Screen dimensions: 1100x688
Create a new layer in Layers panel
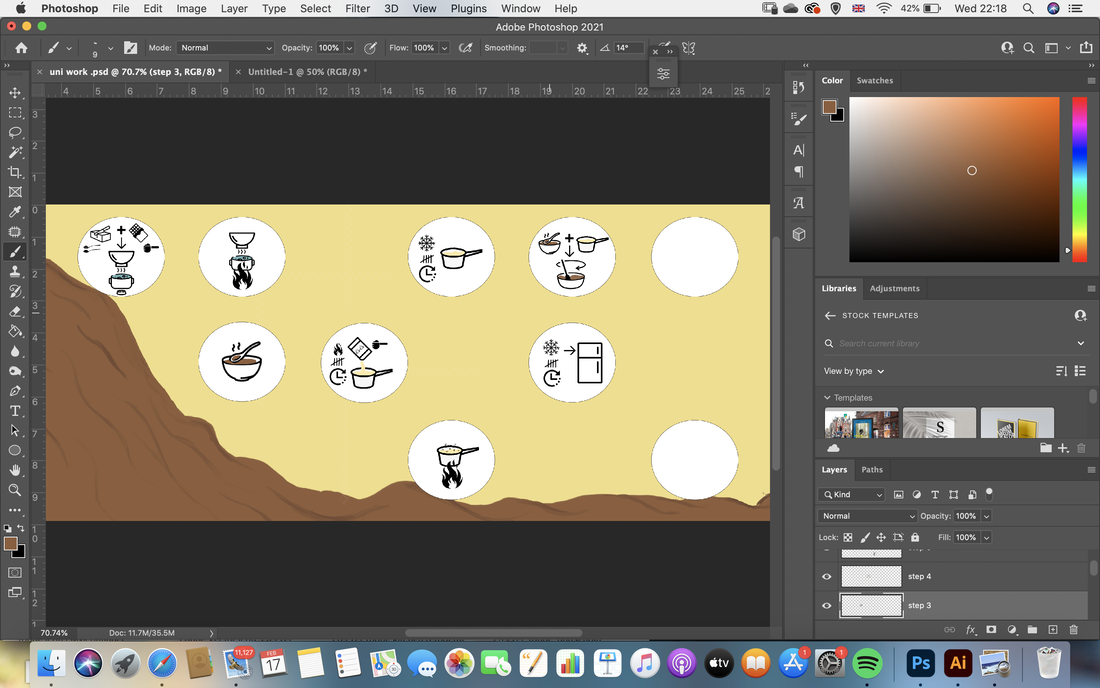click(1053, 630)
